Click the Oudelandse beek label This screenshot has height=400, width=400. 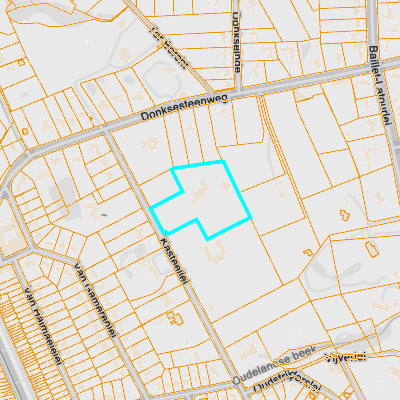tap(274, 365)
